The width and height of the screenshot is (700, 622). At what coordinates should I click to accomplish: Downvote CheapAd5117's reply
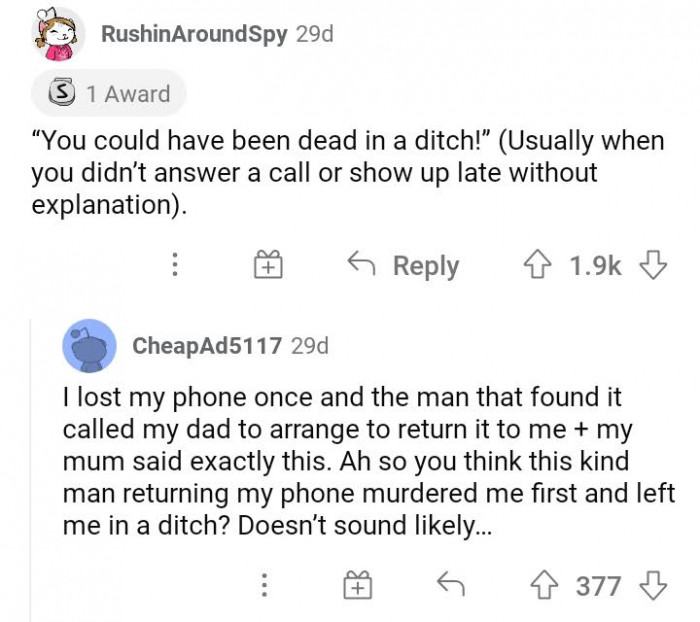[x=653, y=585]
